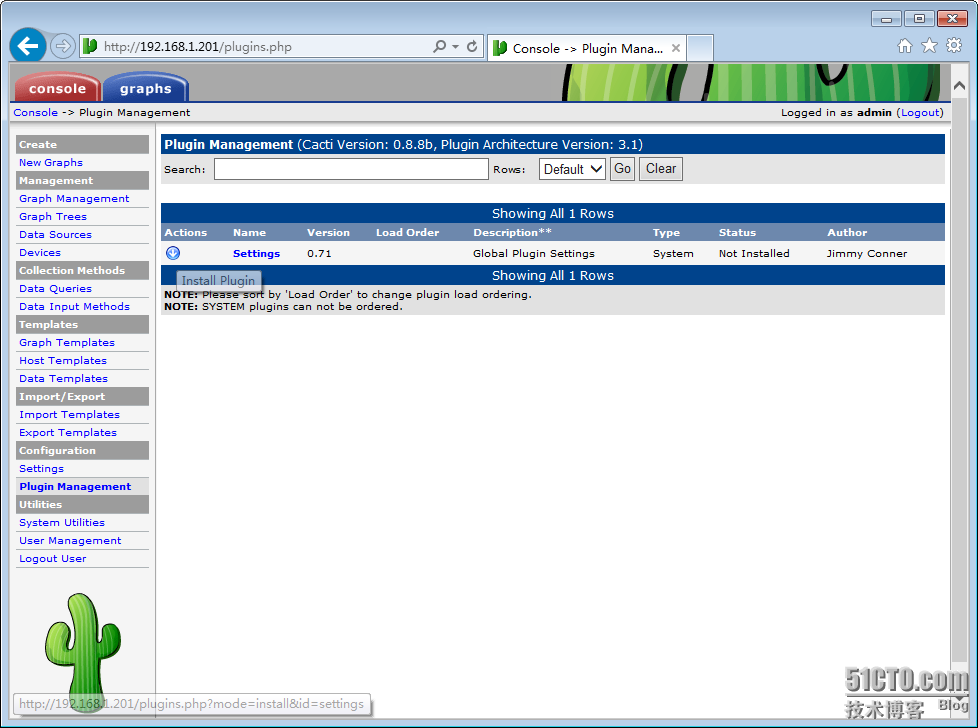Click the Cacti favicon in the address bar
The height and width of the screenshot is (728, 978).
[90, 46]
